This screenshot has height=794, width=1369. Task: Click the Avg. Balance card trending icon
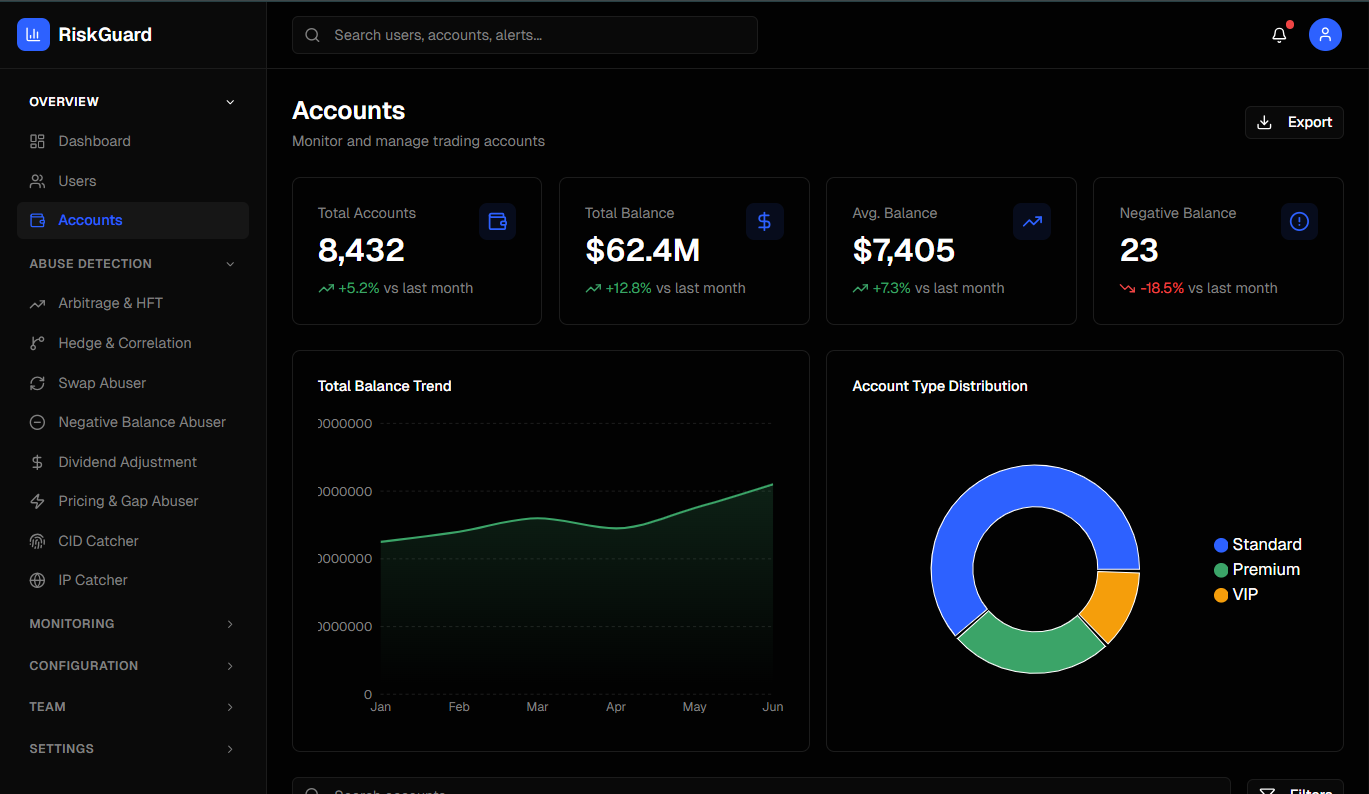click(1031, 221)
